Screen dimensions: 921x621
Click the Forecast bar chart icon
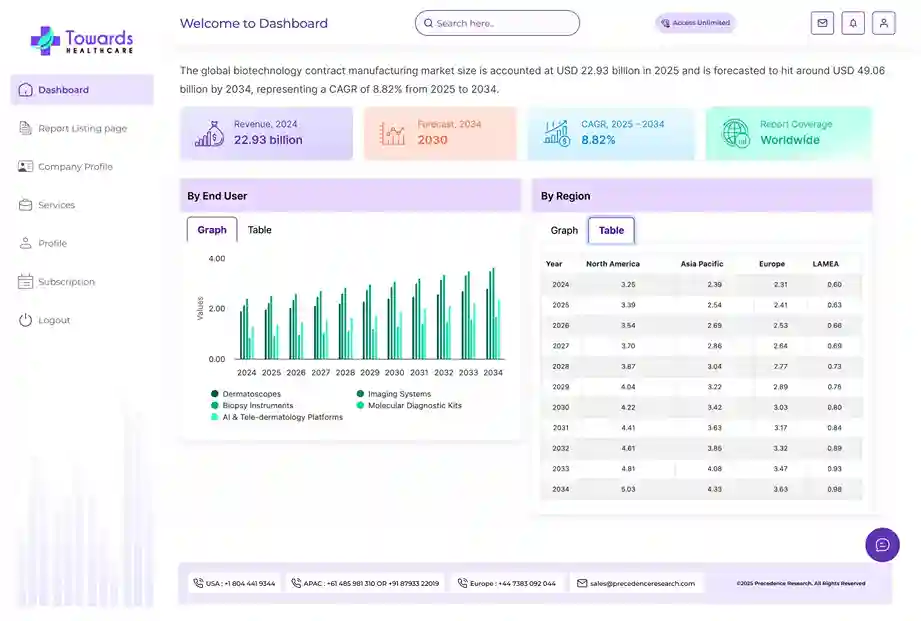pyautogui.click(x=392, y=134)
